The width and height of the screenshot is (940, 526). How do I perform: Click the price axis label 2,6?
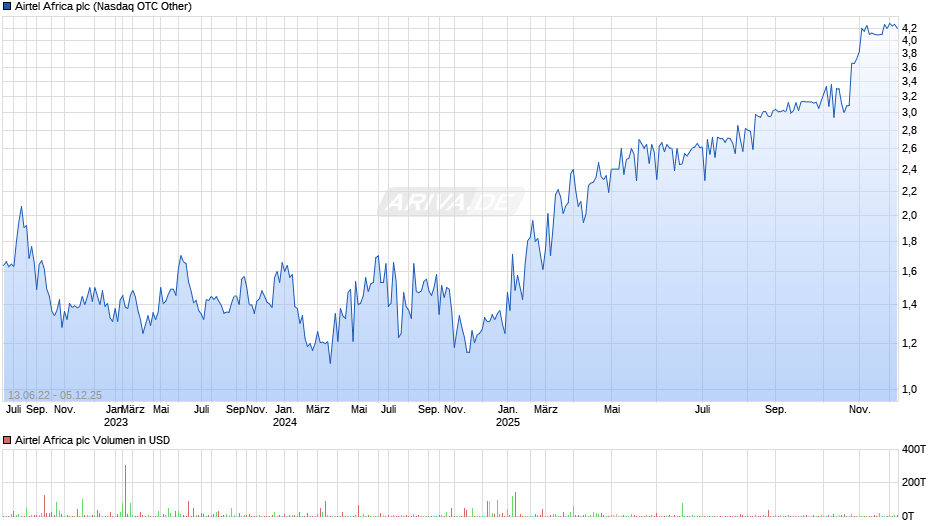909,148
